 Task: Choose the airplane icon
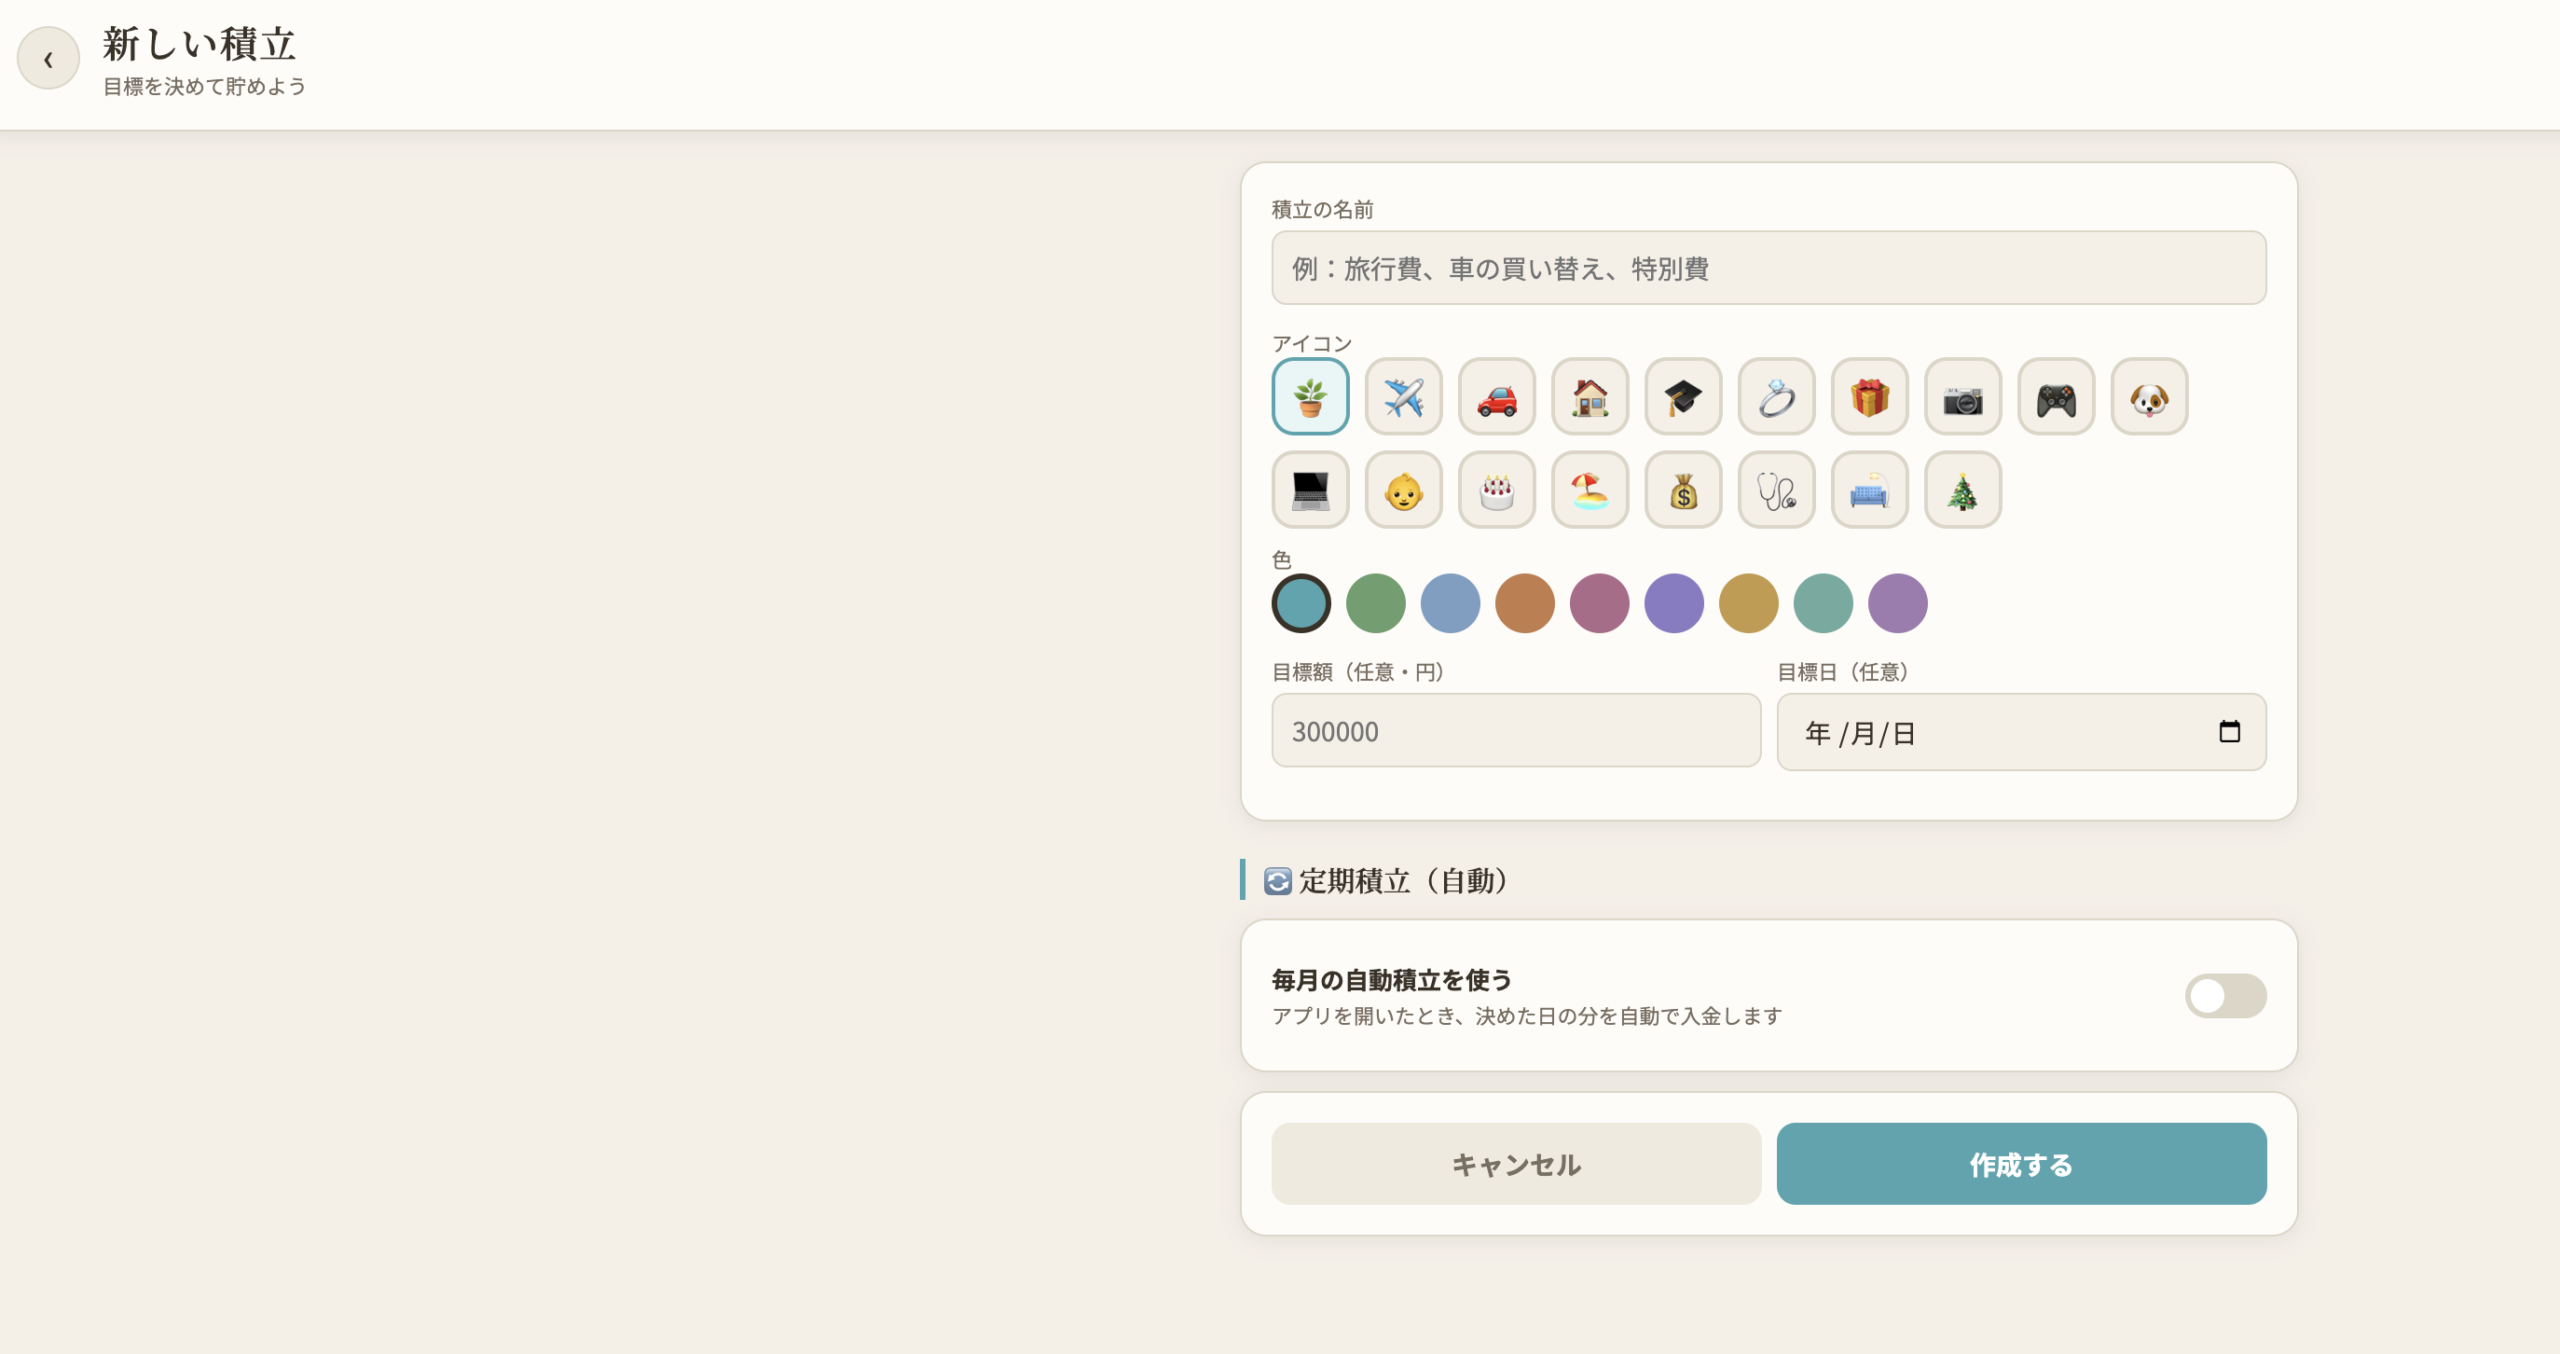tap(1403, 397)
